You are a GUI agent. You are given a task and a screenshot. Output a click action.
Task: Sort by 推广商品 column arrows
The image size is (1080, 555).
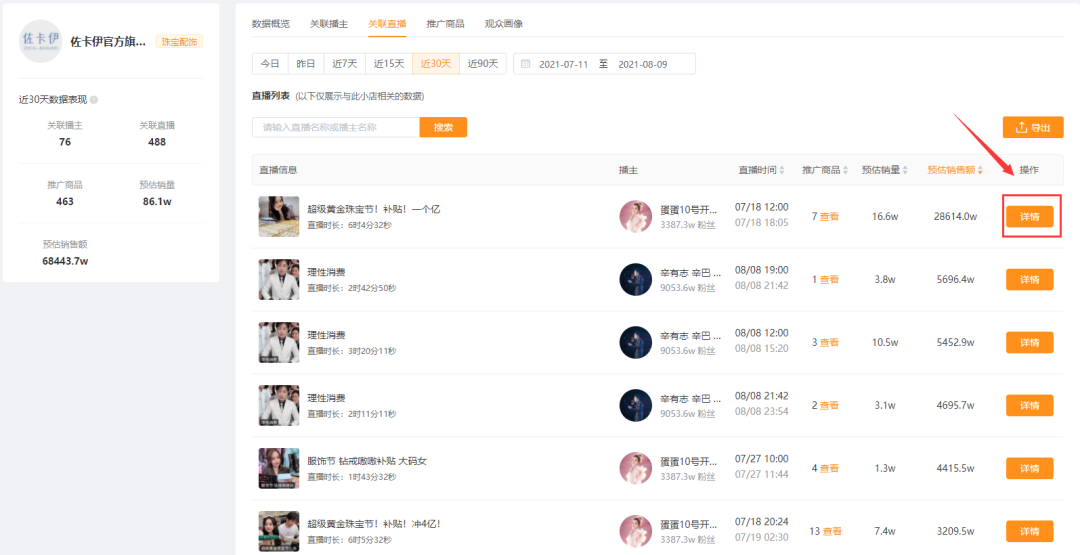coord(846,170)
